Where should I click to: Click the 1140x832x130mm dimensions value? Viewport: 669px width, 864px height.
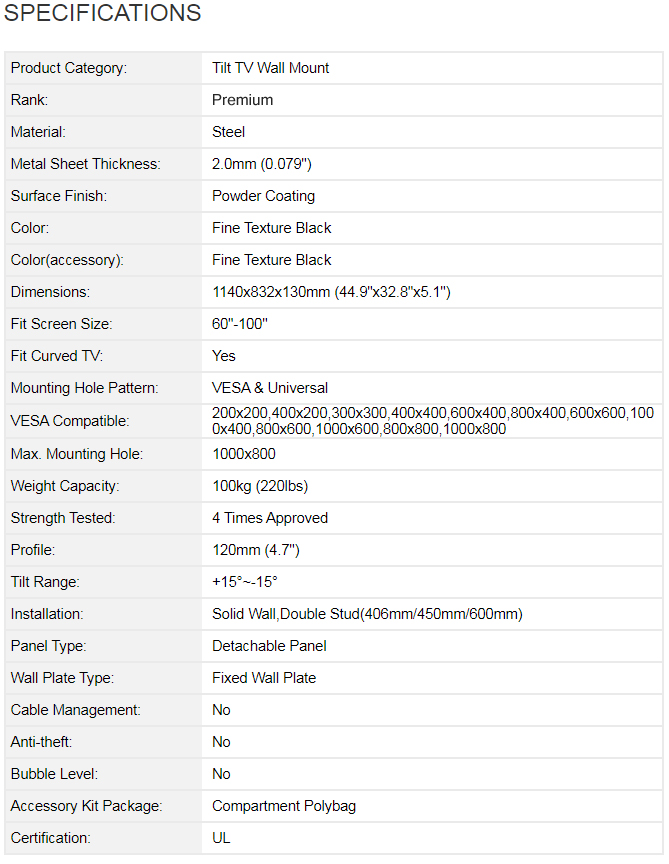point(331,292)
